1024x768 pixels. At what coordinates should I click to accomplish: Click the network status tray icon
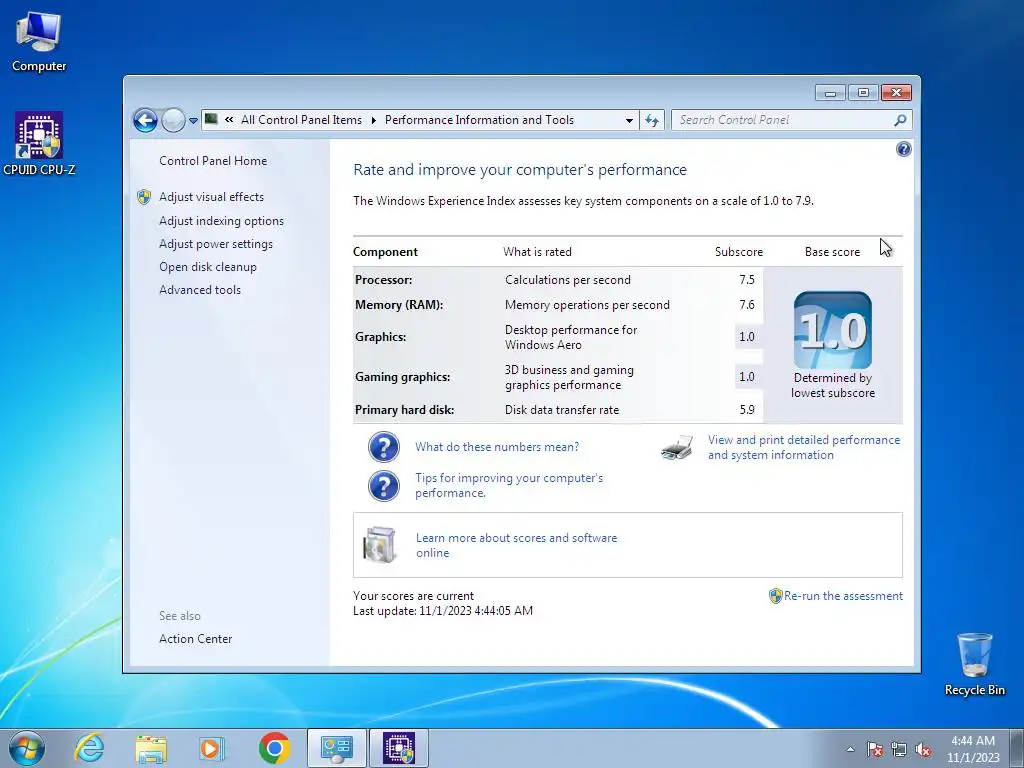pos(899,750)
